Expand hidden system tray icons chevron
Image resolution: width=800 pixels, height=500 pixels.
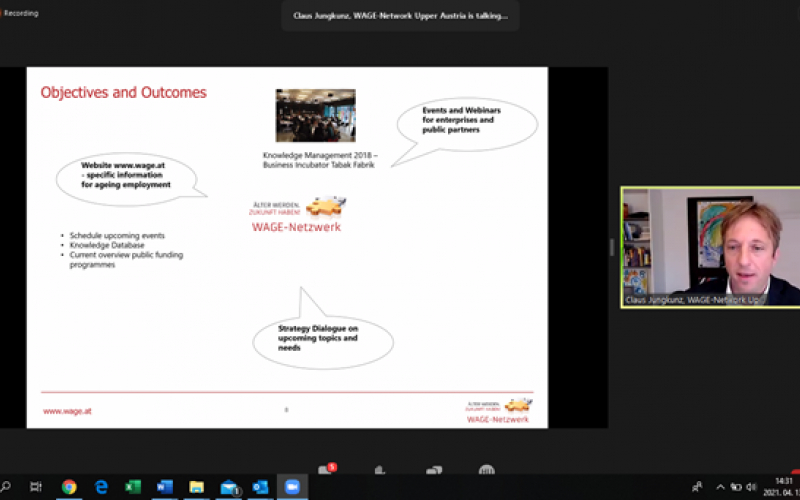(720, 487)
